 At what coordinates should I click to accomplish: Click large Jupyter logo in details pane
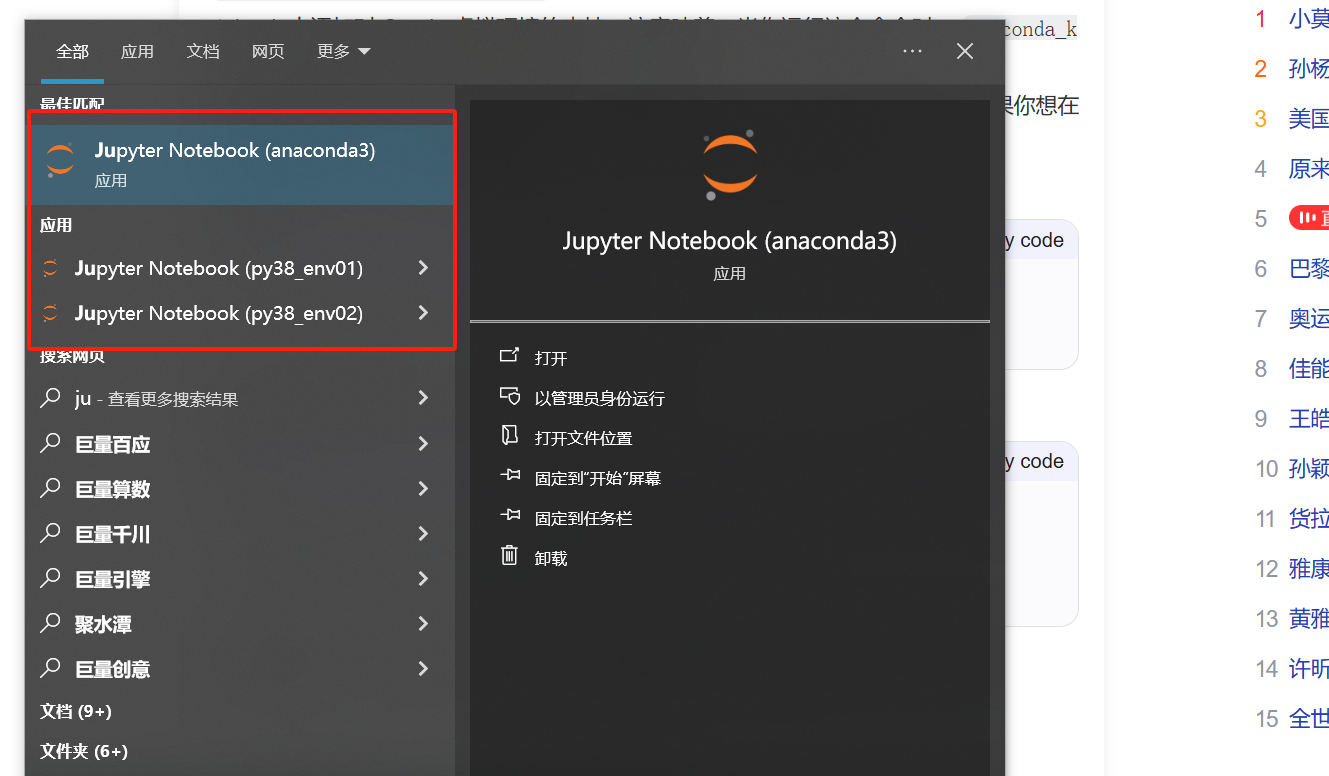729,163
